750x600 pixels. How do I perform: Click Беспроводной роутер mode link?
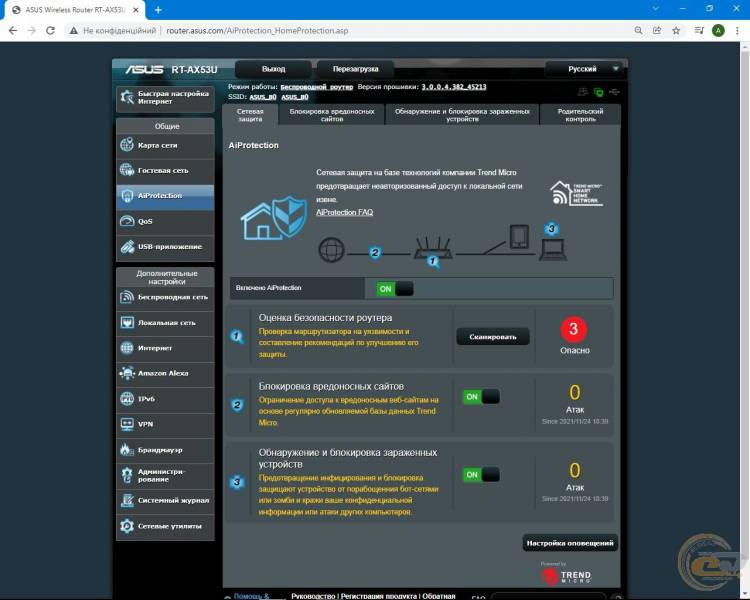click(317, 87)
